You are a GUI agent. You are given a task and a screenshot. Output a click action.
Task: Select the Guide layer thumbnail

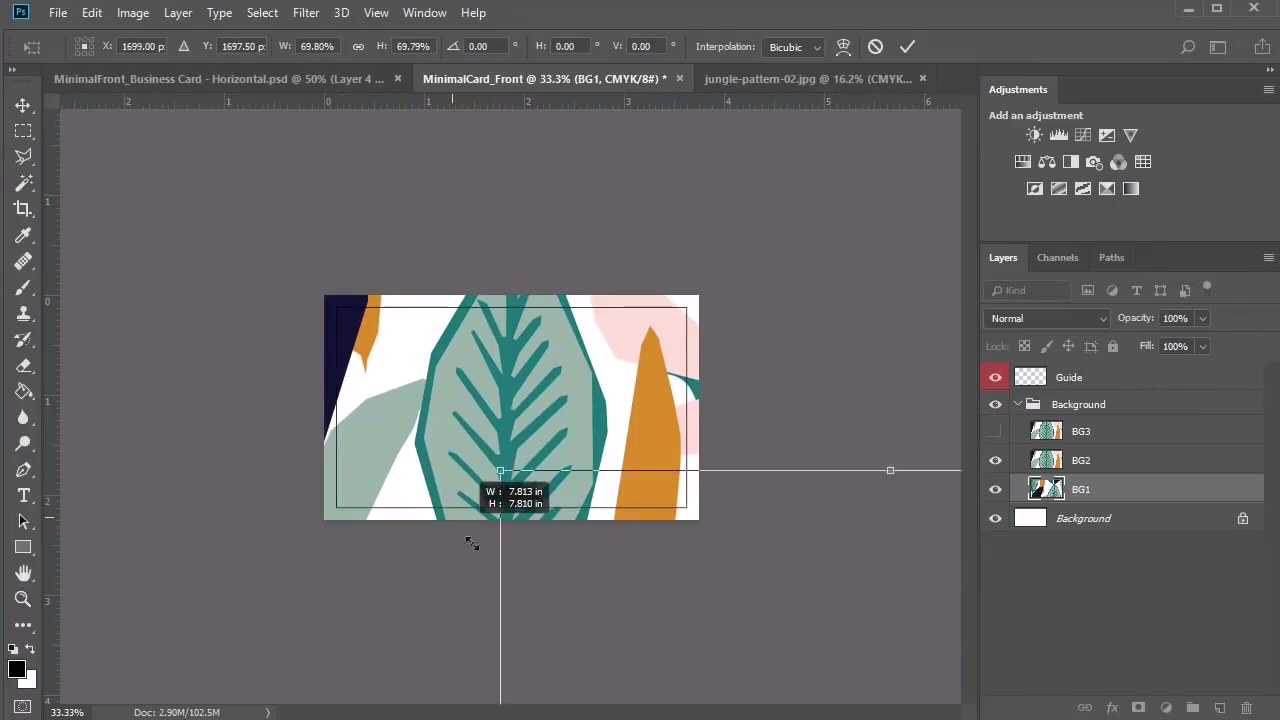point(1030,377)
